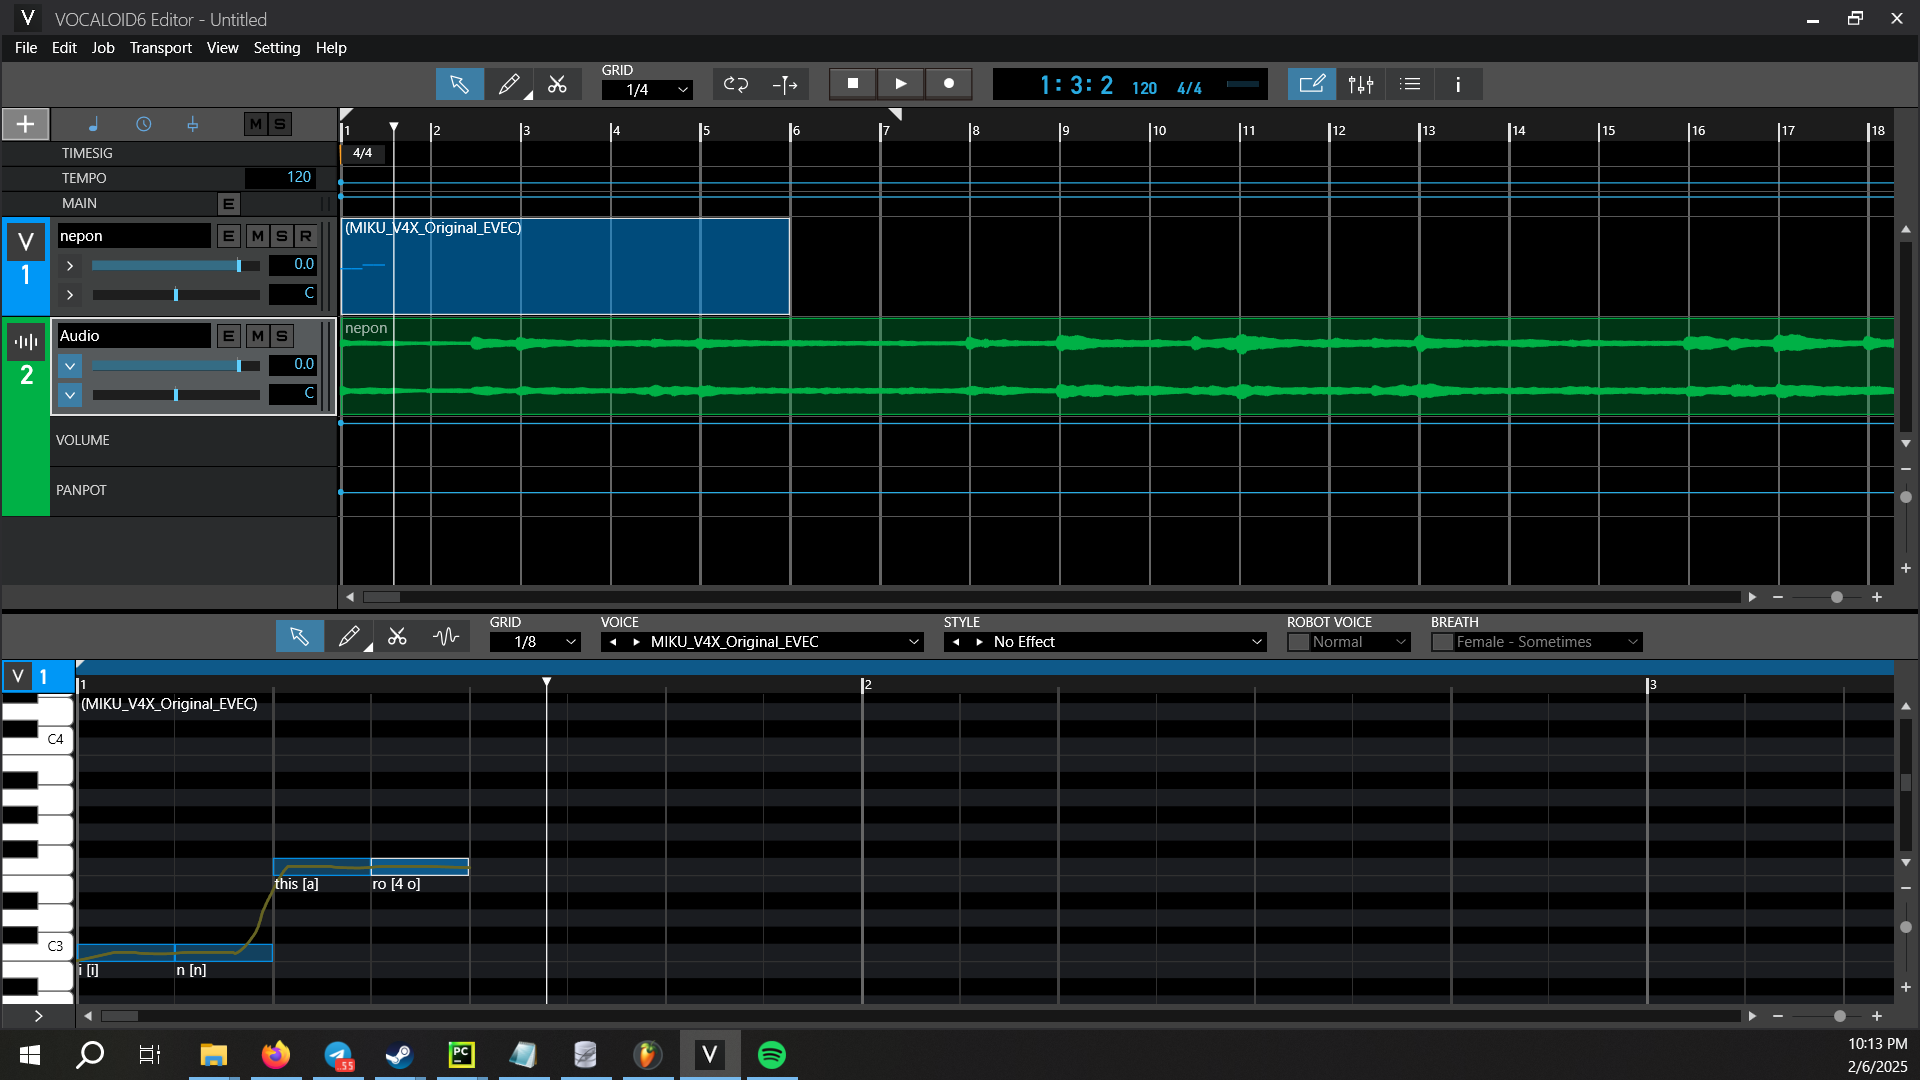Open the Robot Voice Normal dropdown
Screen dimensions: 1920x1080
click(1360, 642)
